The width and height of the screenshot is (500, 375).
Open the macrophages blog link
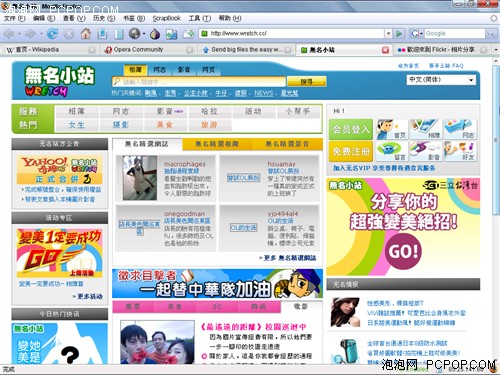[185, 164]
